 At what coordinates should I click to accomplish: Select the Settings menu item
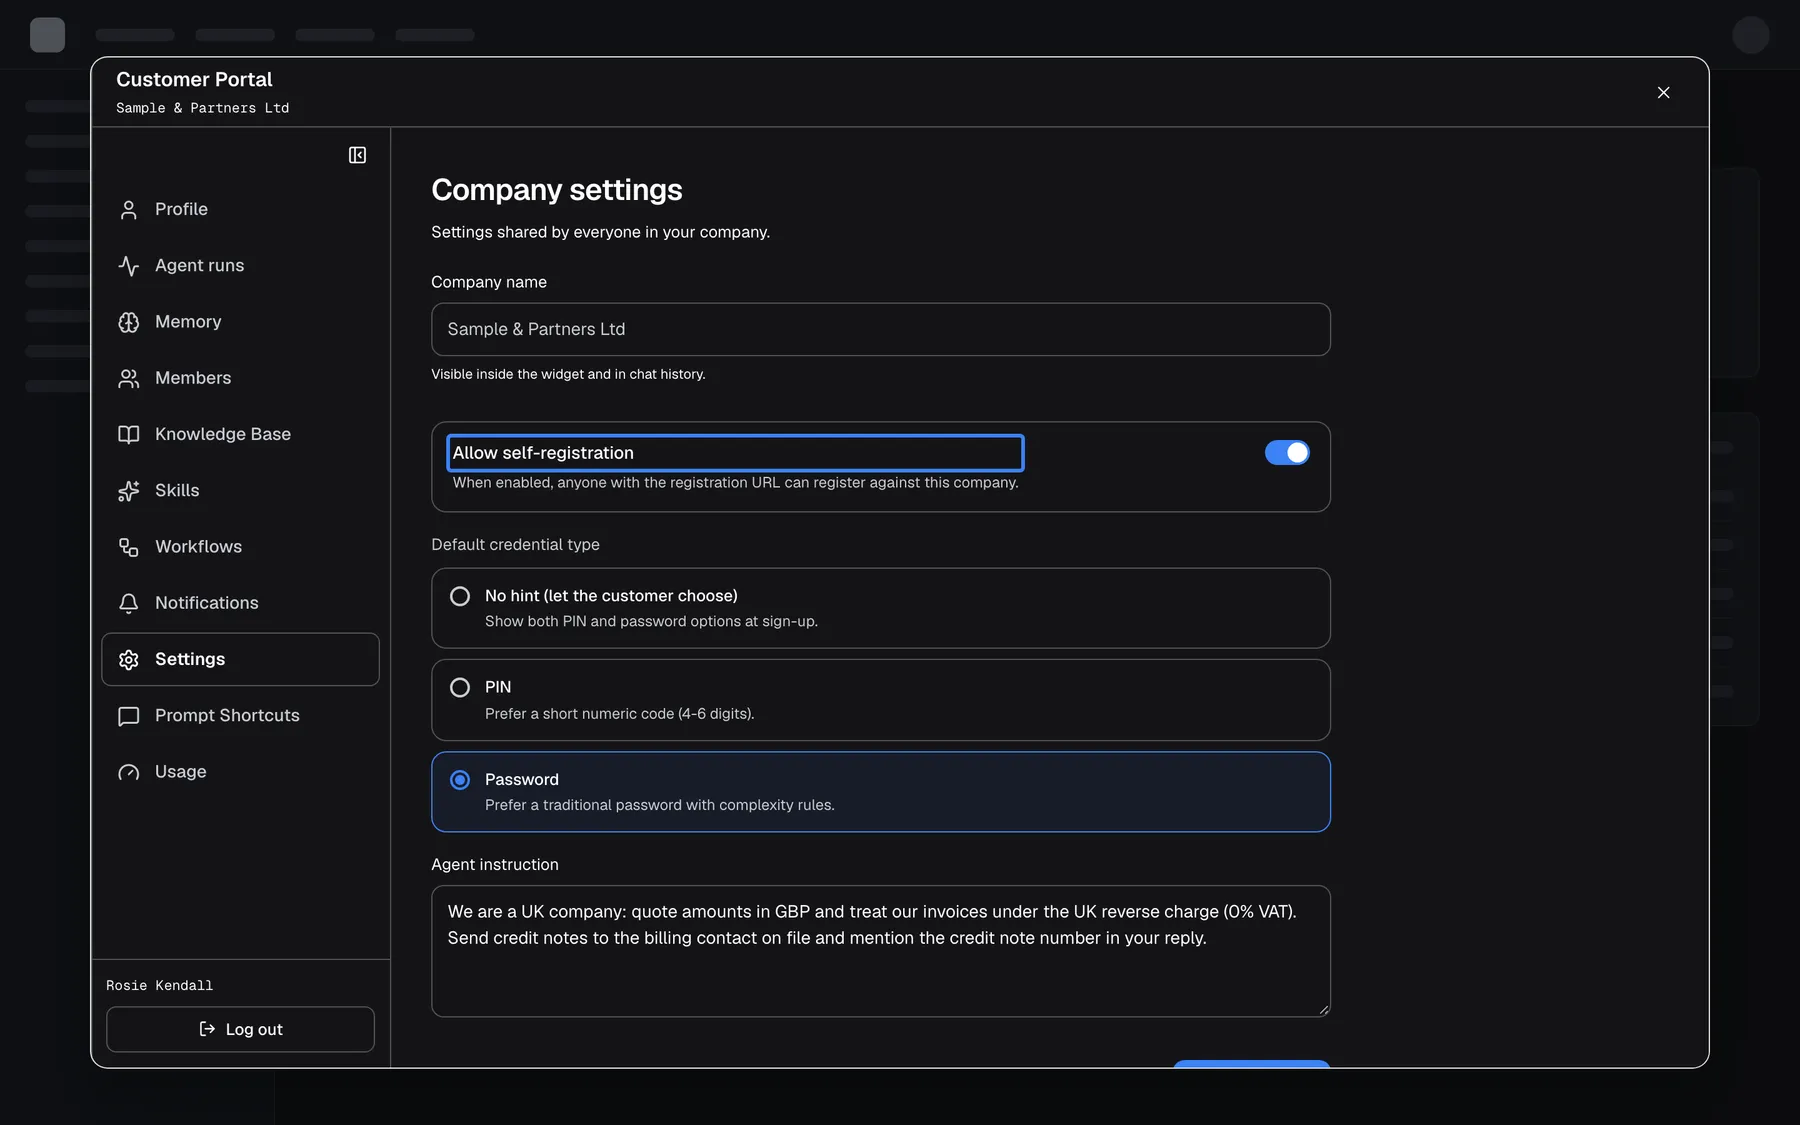[240, 659]
